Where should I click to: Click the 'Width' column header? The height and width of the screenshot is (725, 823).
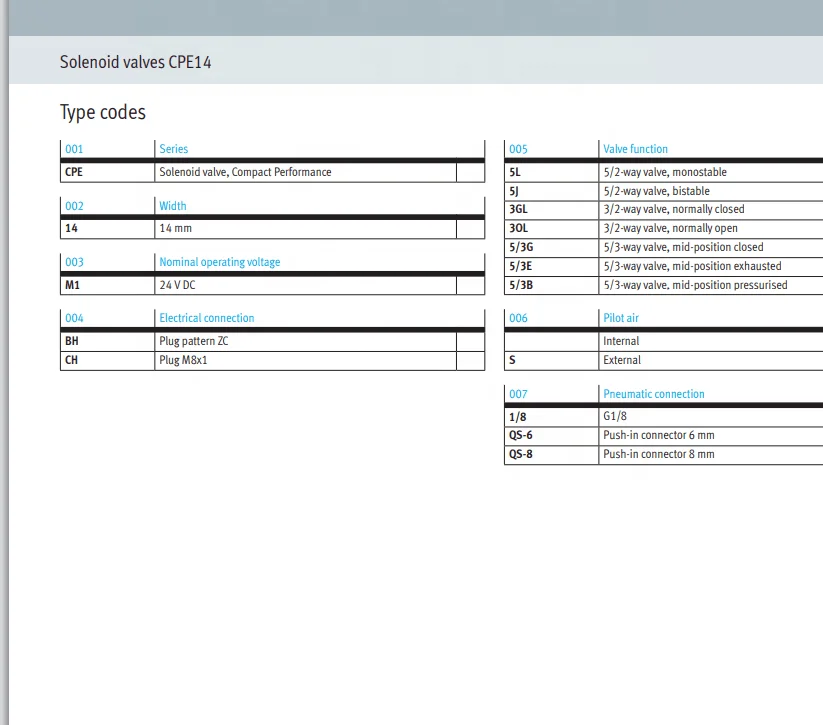pyautogui.click(x=173, y=205)
